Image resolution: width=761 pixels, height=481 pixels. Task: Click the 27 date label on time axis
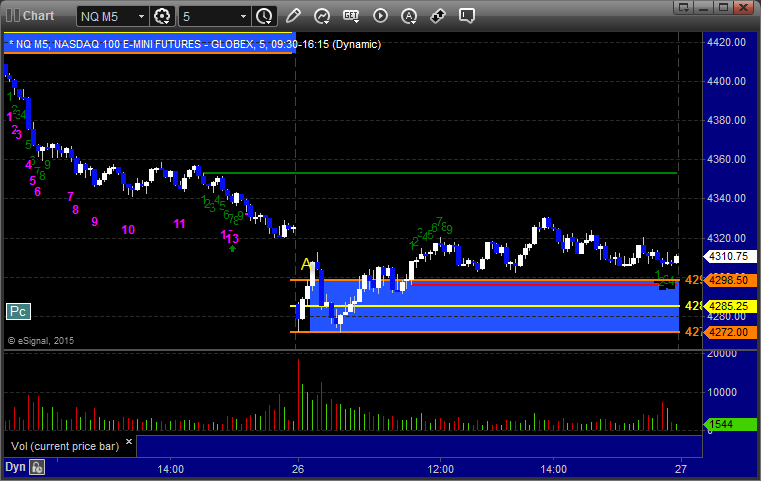click(681, 469)
